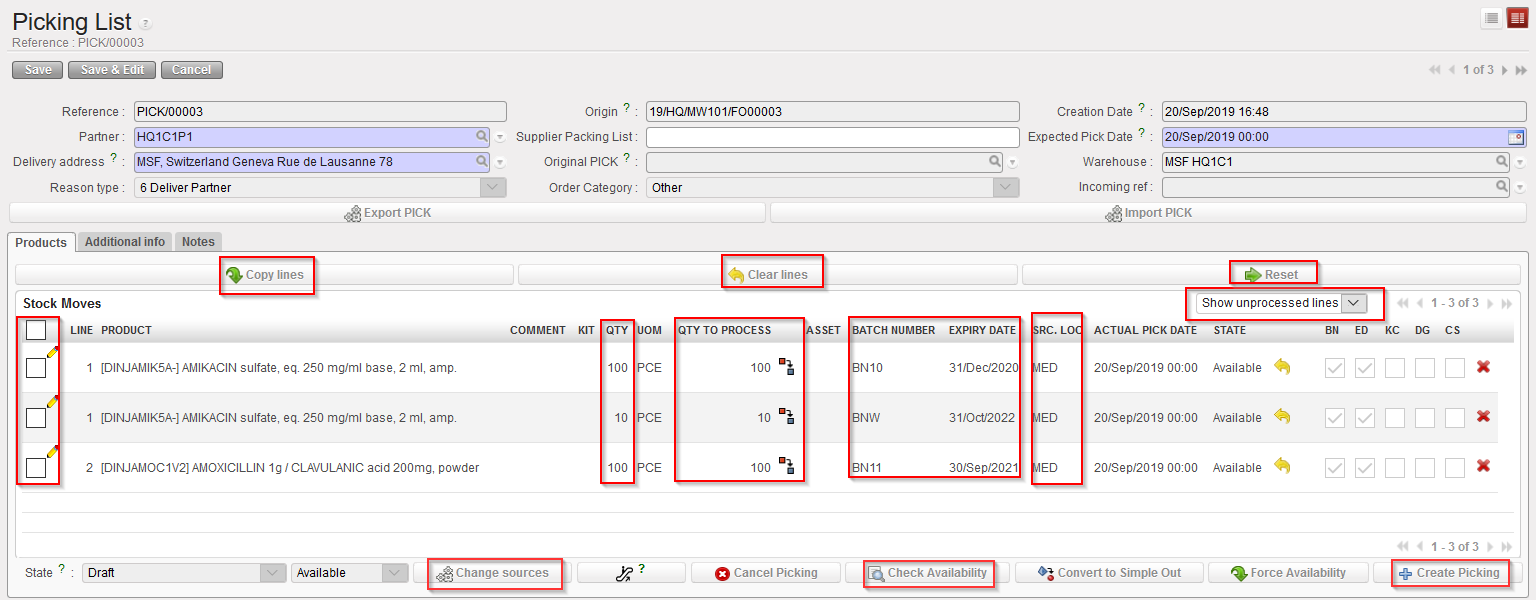This screenshot has width=1536, height=600.
Task: Switch to the Additional info tab
Action: [x=125, y=242]
